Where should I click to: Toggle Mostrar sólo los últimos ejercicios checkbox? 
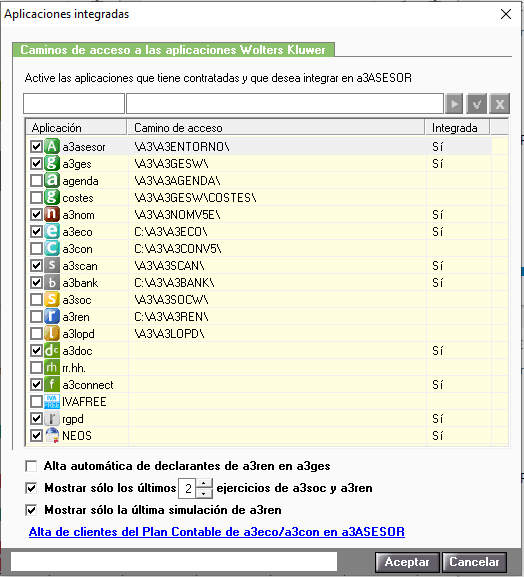pos(31,488)
